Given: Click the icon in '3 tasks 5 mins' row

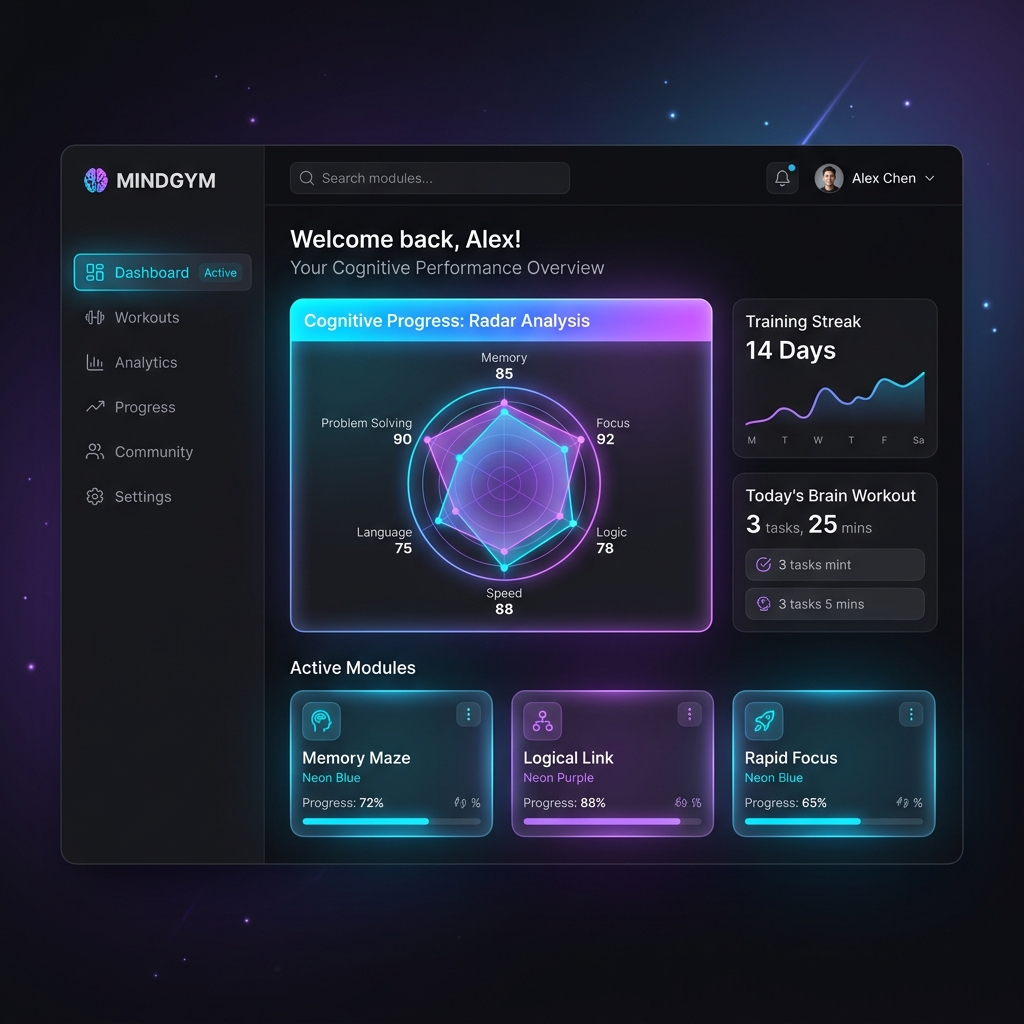Looking at the screenshot, I should (763, 604).
